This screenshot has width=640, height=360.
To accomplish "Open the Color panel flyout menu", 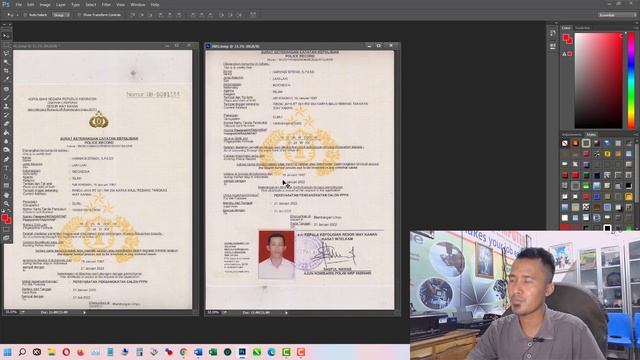I will coord(637,28).
